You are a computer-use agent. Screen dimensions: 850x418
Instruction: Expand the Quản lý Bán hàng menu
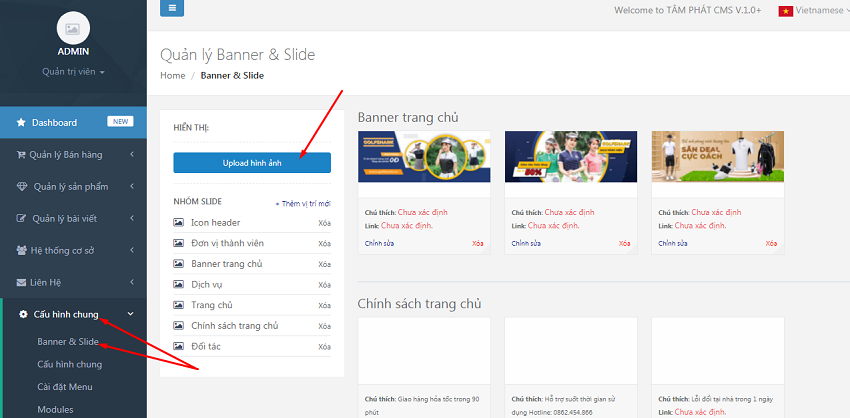click(73, 154)
